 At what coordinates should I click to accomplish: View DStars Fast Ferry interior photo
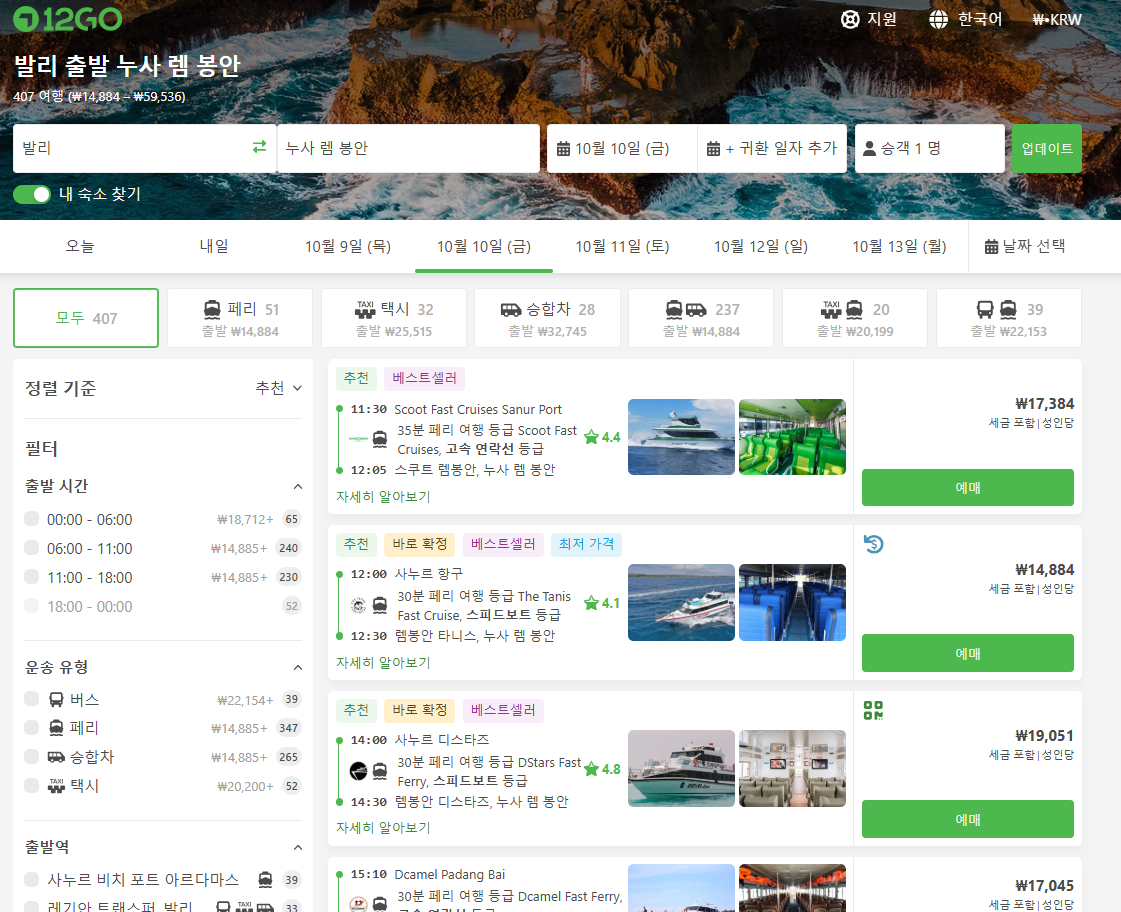coord(792,768)
